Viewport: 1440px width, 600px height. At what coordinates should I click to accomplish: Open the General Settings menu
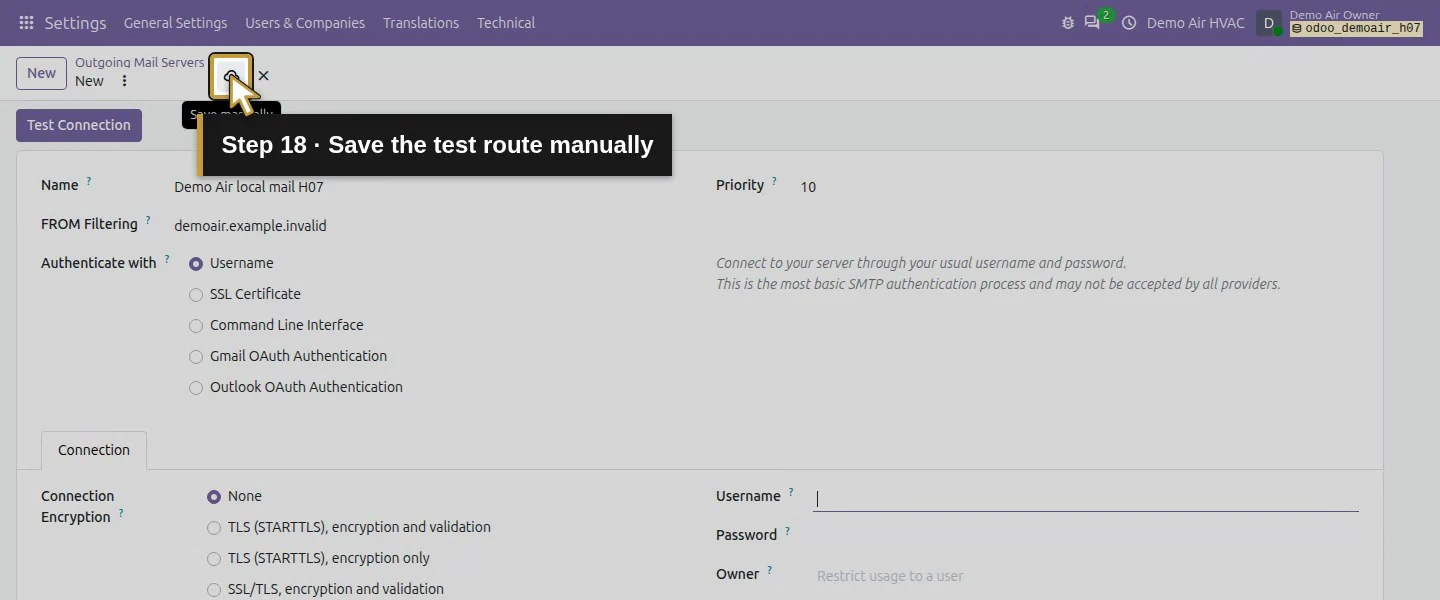(176, 23)
